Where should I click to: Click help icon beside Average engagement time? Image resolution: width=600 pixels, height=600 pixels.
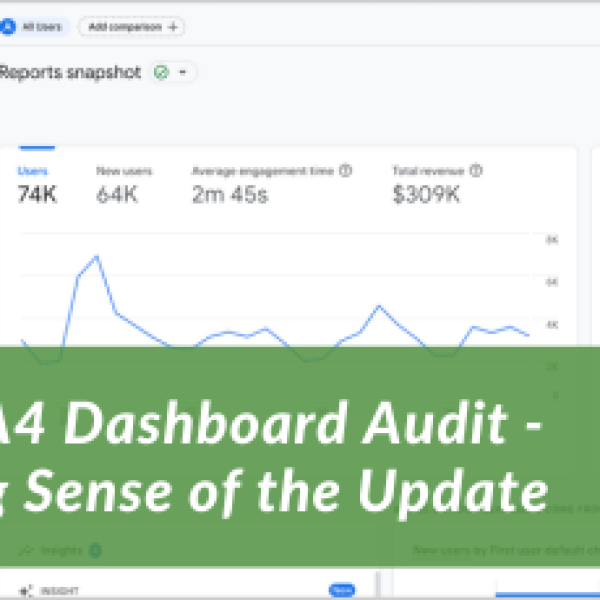346,170
